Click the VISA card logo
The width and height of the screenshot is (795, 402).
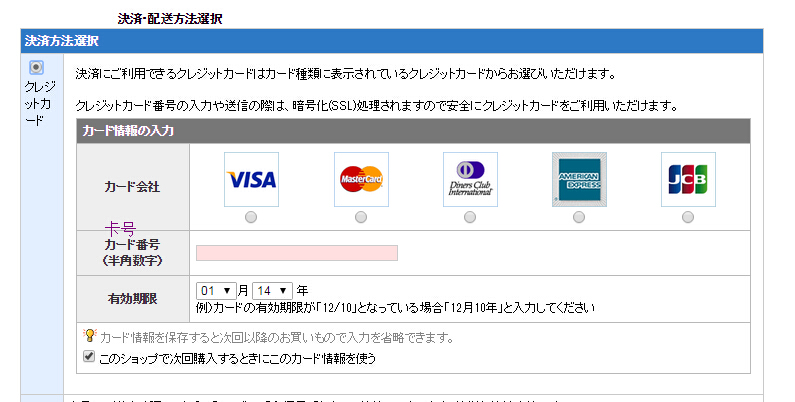251,180
